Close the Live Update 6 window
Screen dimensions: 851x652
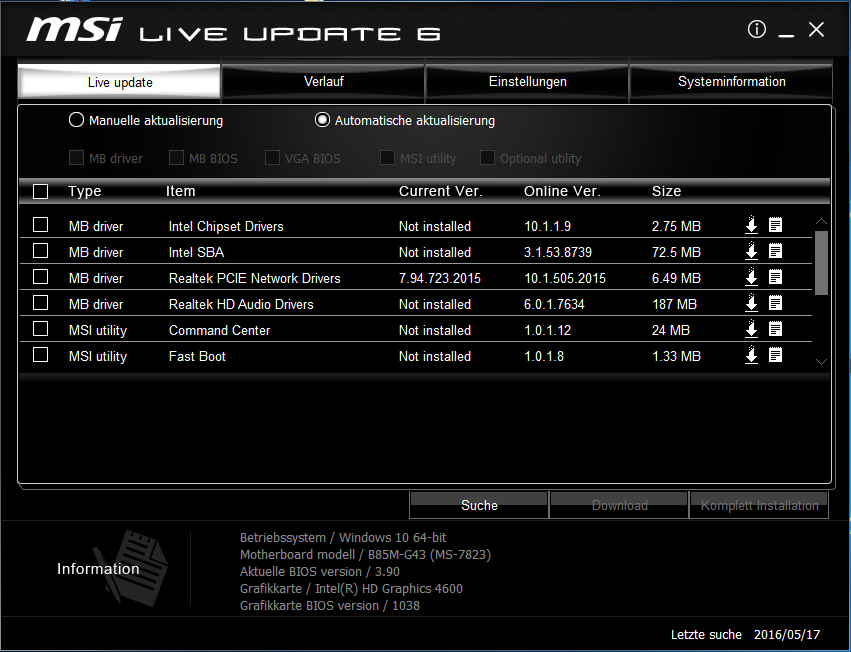pos(816,29)
